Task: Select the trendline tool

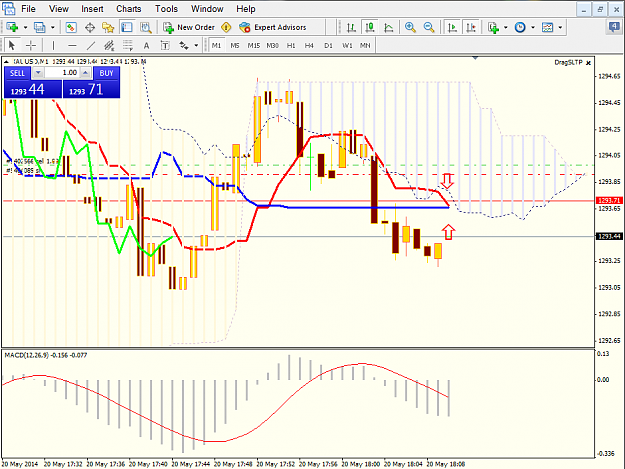Action: click(91, 45)
